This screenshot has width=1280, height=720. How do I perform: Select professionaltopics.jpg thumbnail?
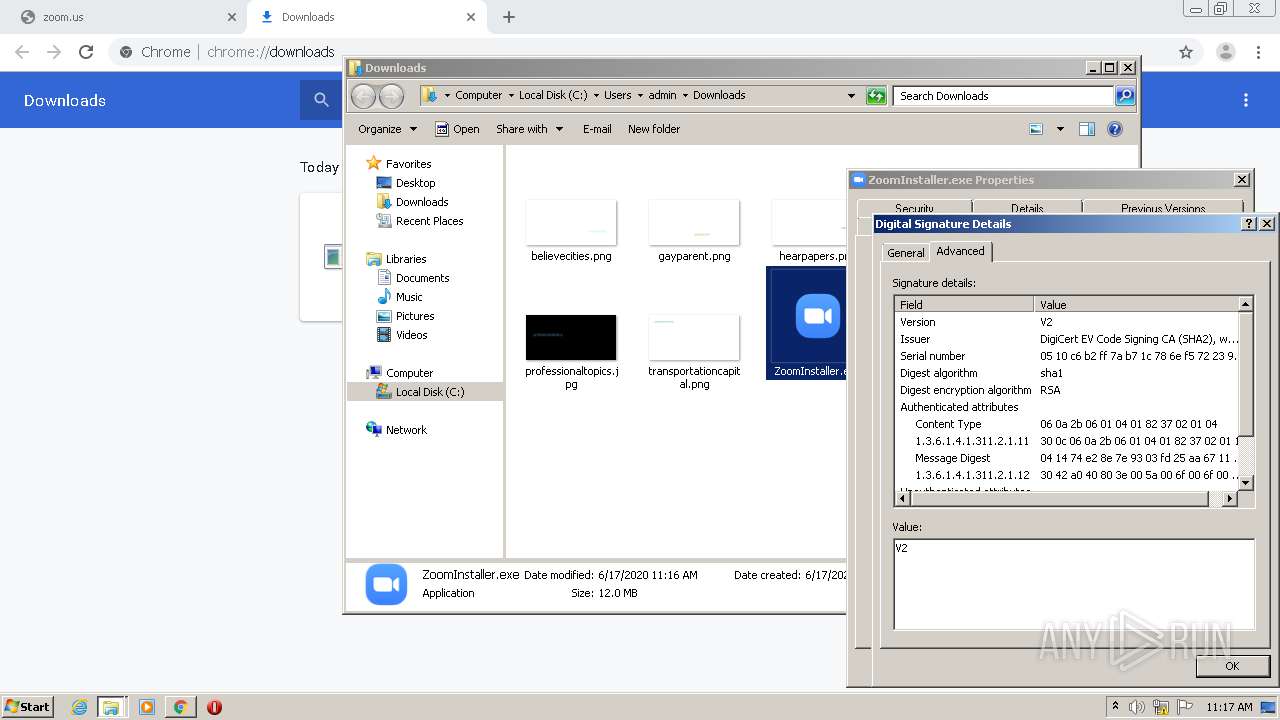click(571, 338)
